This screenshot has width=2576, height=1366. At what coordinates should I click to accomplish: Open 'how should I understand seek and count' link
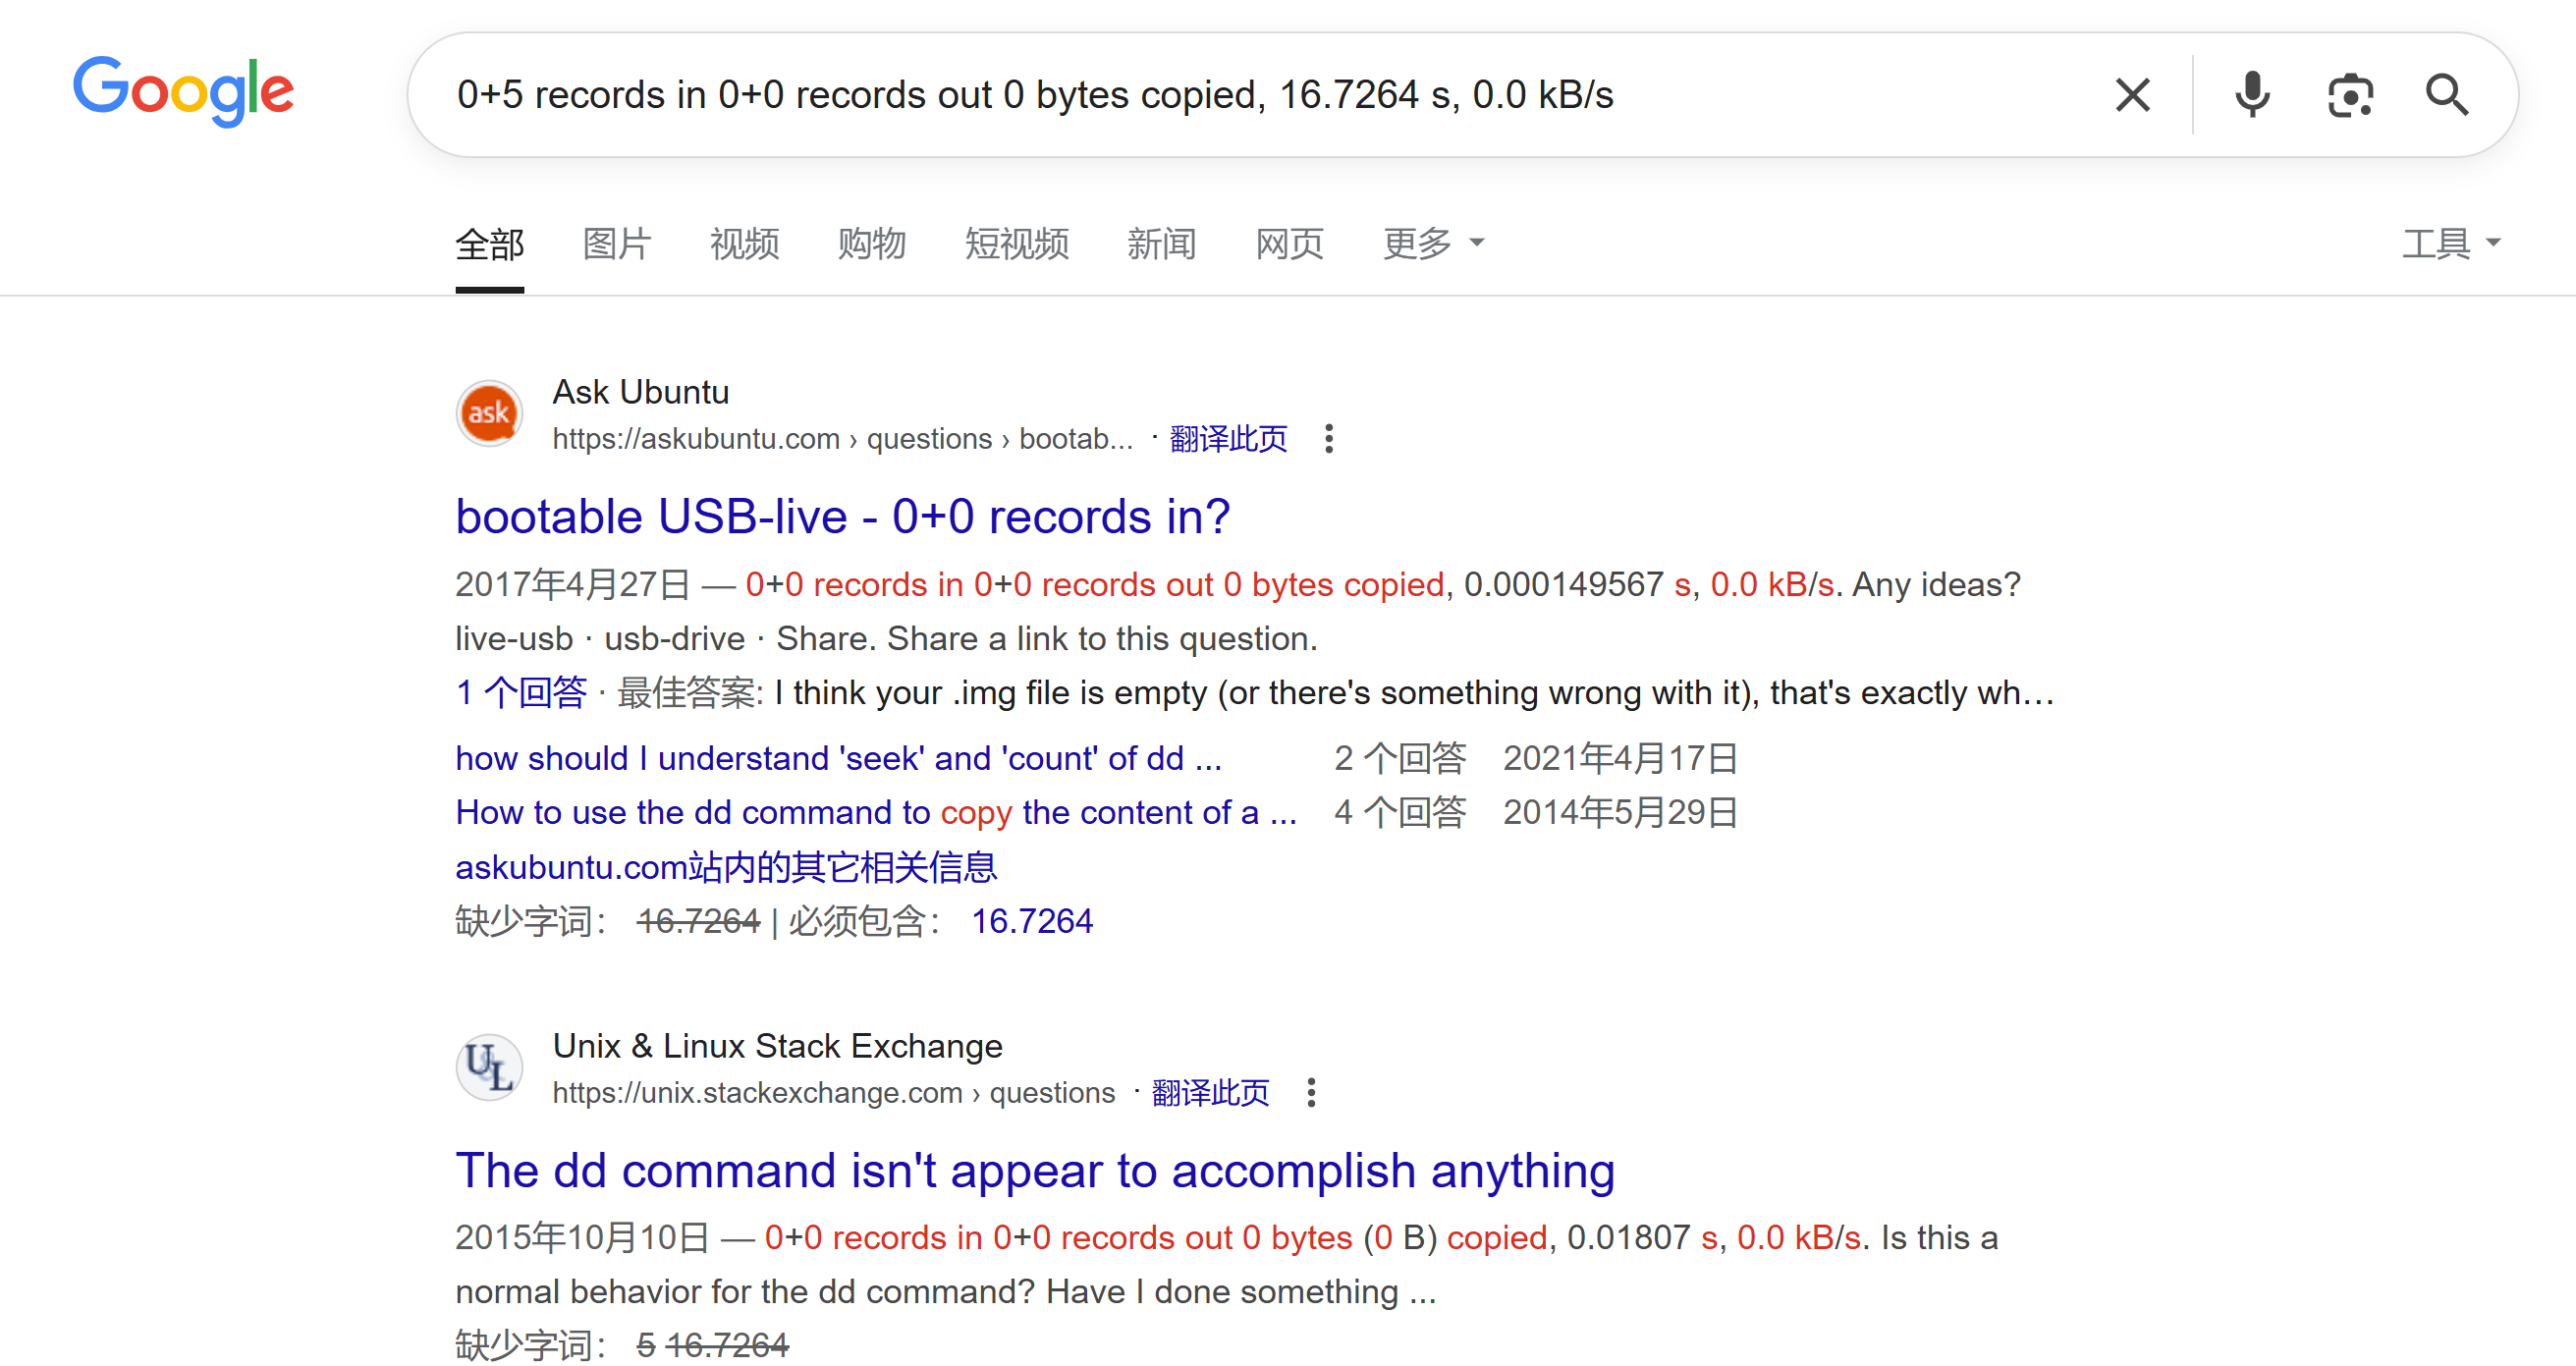coord(838,758)
